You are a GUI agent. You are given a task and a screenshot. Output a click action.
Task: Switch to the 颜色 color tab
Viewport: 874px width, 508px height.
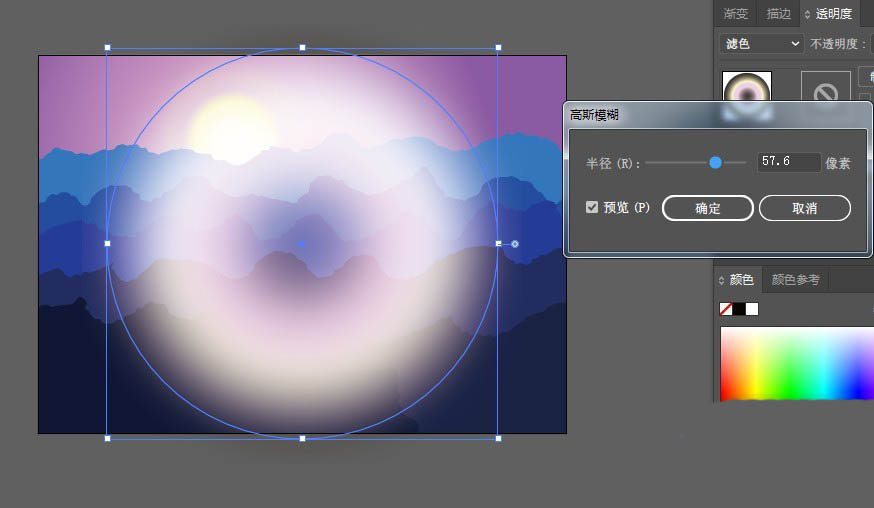tap(741, 279)
